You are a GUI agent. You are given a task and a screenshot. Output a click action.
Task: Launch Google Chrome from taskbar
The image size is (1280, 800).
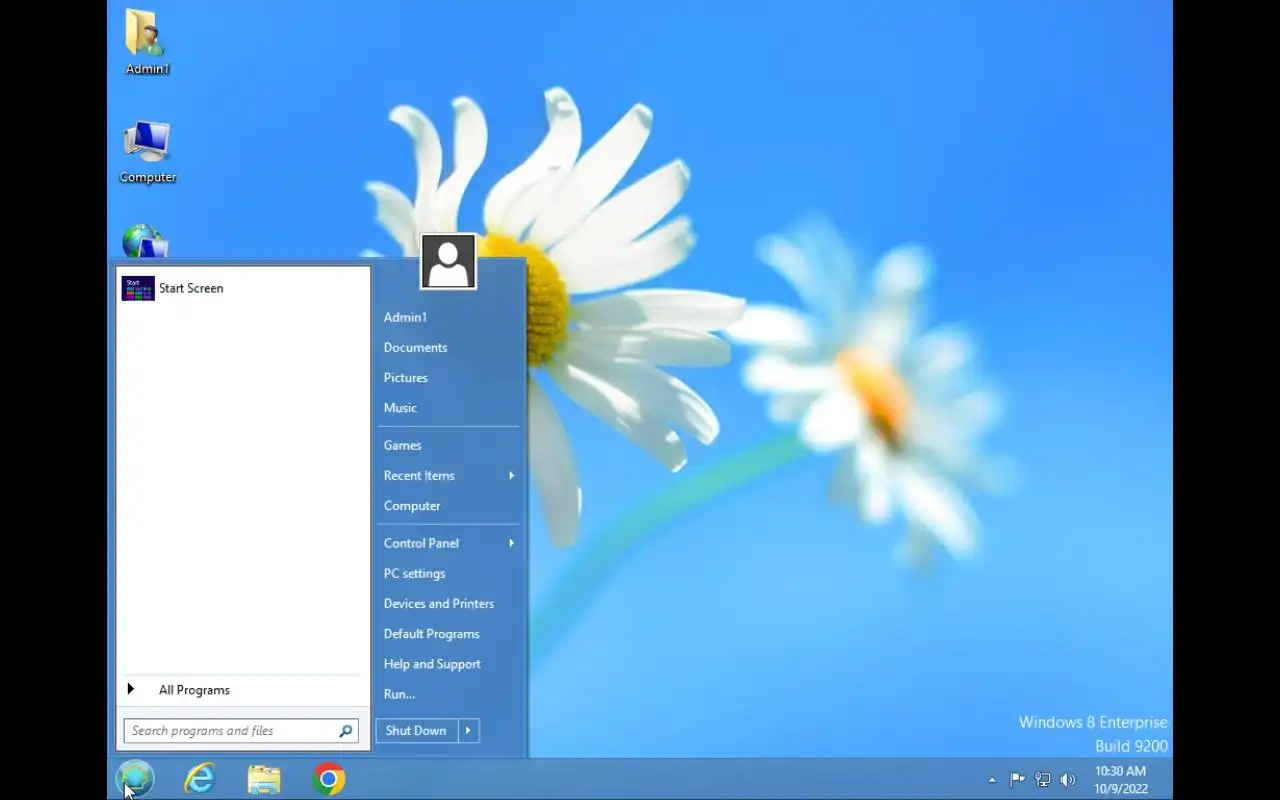click(328, 779)
